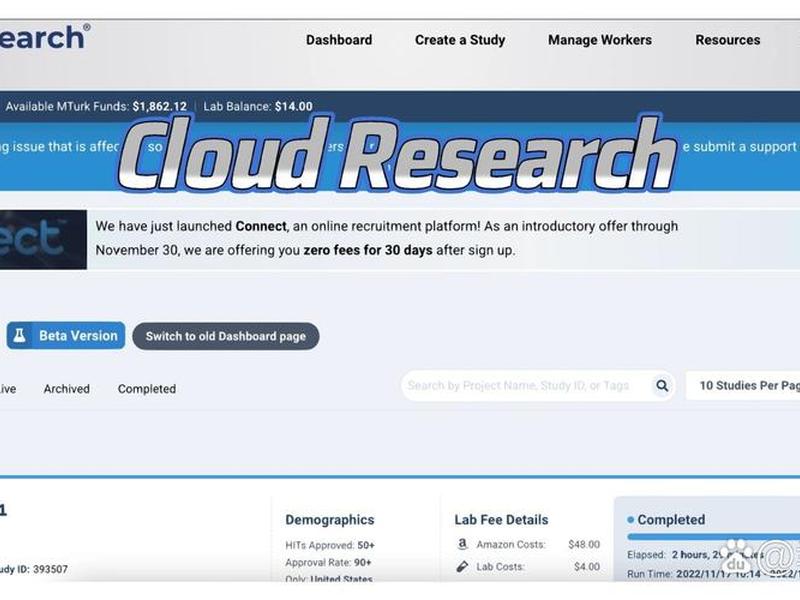
Task: Select the Completed tab
Action: (x=147, y=389)
